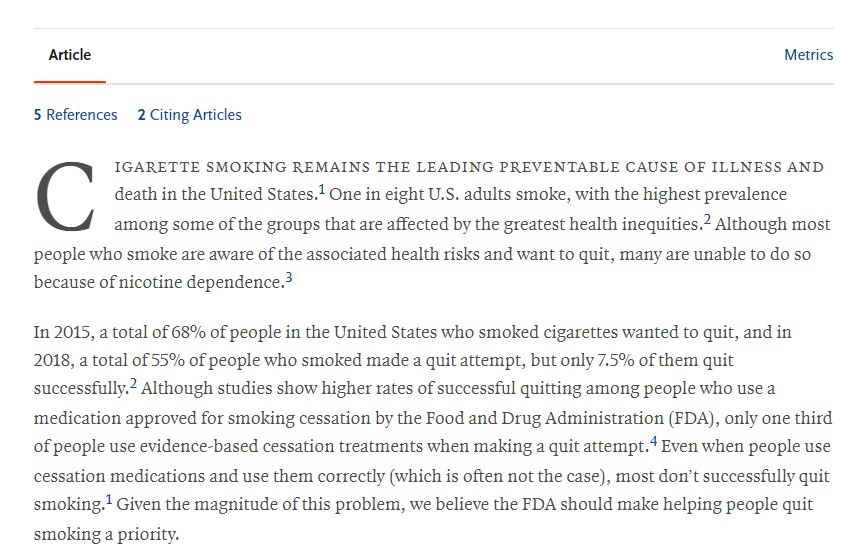This screenshot has height=553, width=844.
Task: Click footnote 3 after "nicotine dependence."
Action: pyautogui.click(x=289, y=279)
